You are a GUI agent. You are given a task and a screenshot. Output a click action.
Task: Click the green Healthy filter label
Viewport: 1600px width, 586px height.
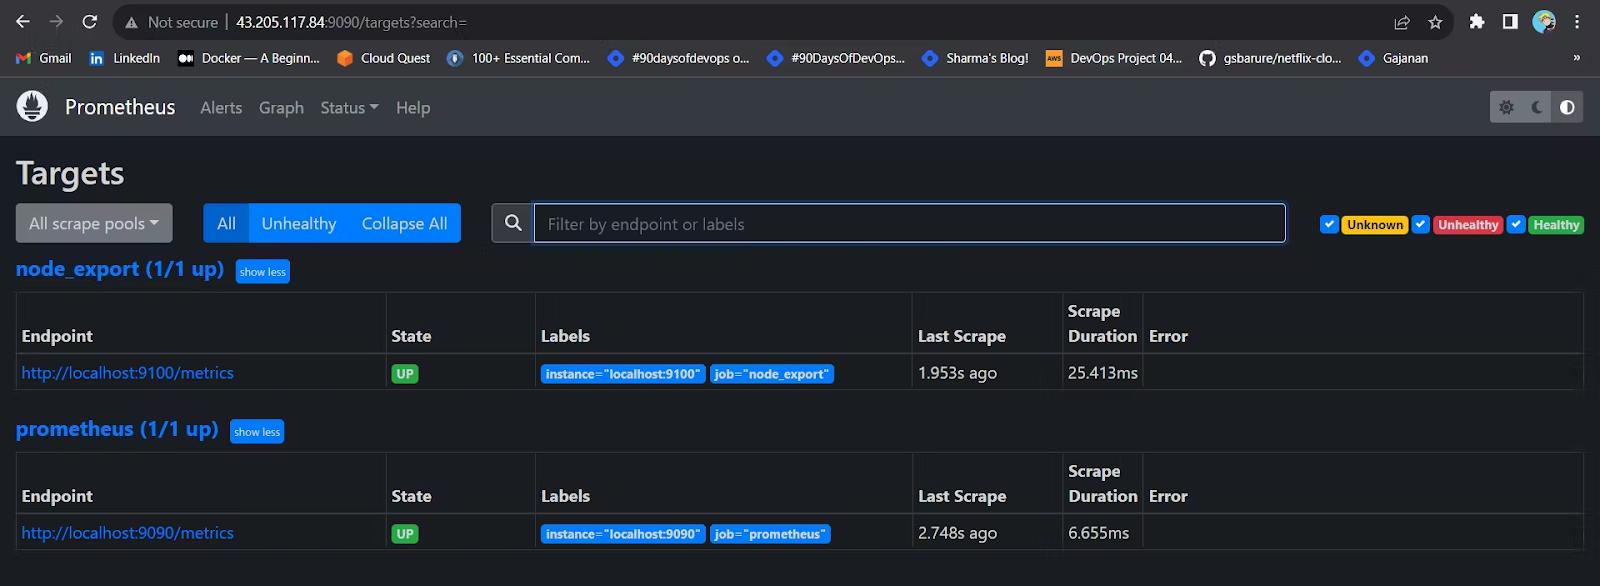[x=1556, y=225]
